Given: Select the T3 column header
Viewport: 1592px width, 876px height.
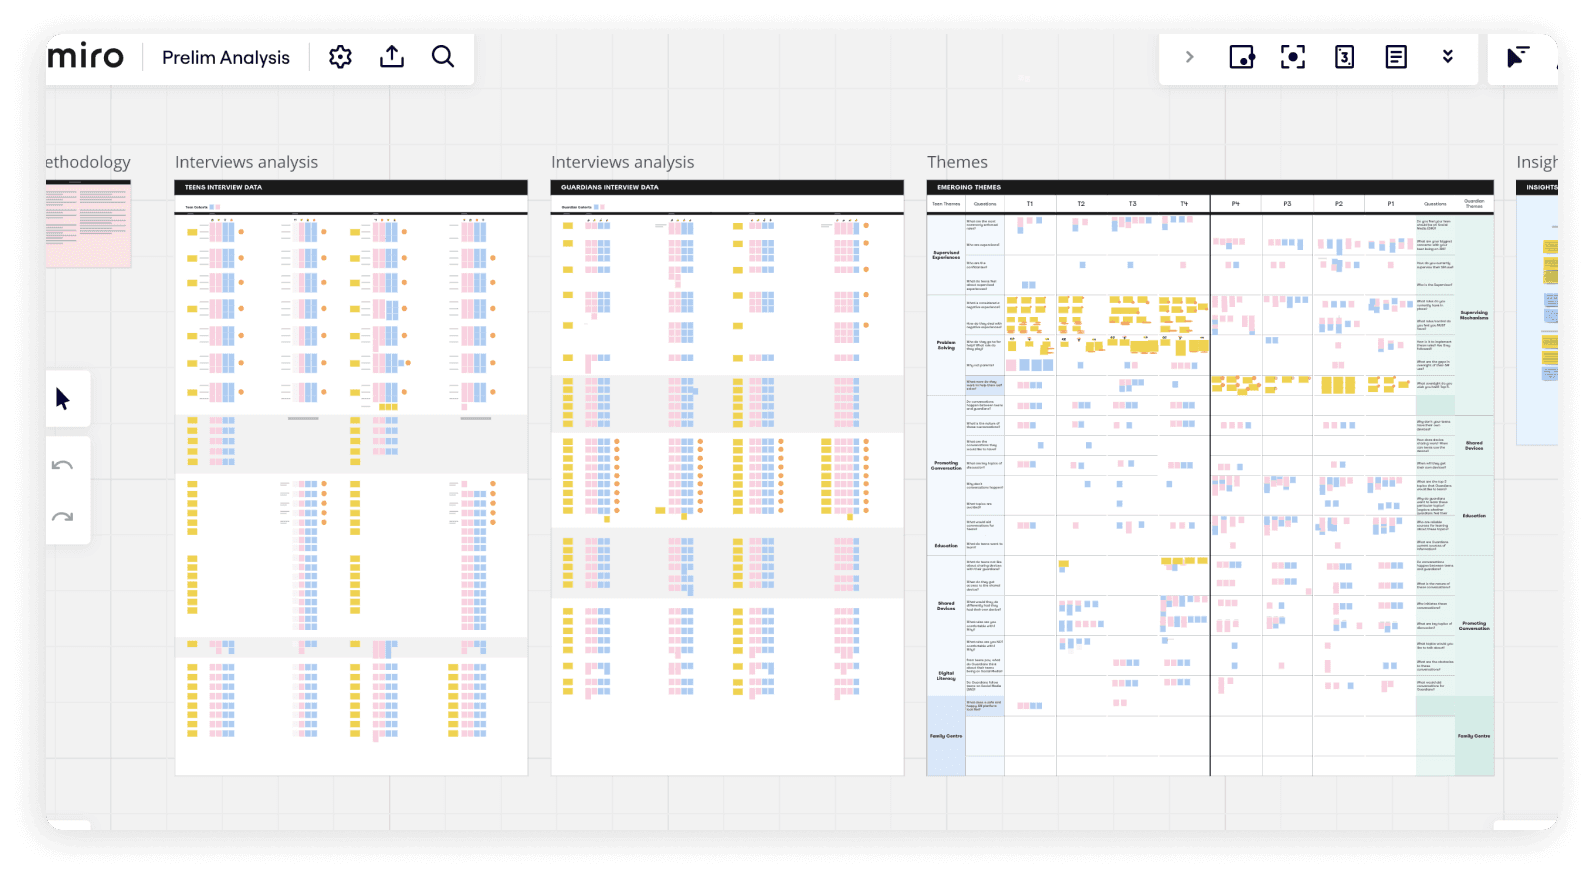Looking at the screenshot, I should [1133, 204].
